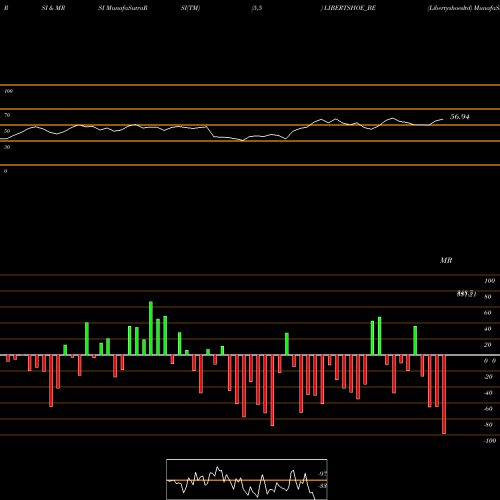Click the RSI axis label 50
The width and height of the screenshot is (500, 500).
(7, 131)
